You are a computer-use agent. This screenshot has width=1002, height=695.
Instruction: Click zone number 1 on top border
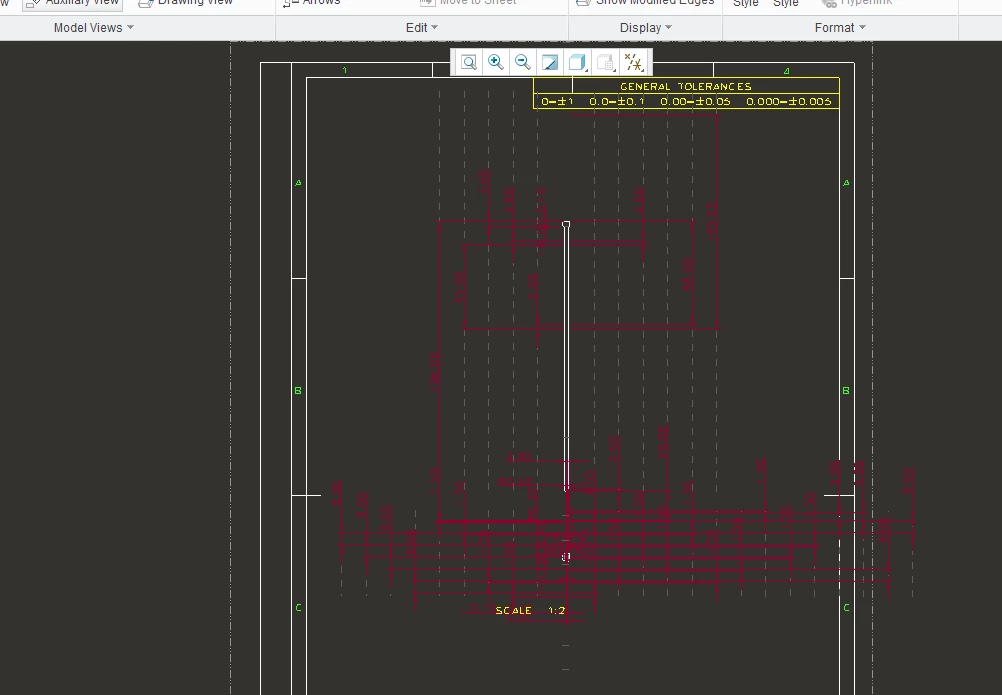(345, 70)
